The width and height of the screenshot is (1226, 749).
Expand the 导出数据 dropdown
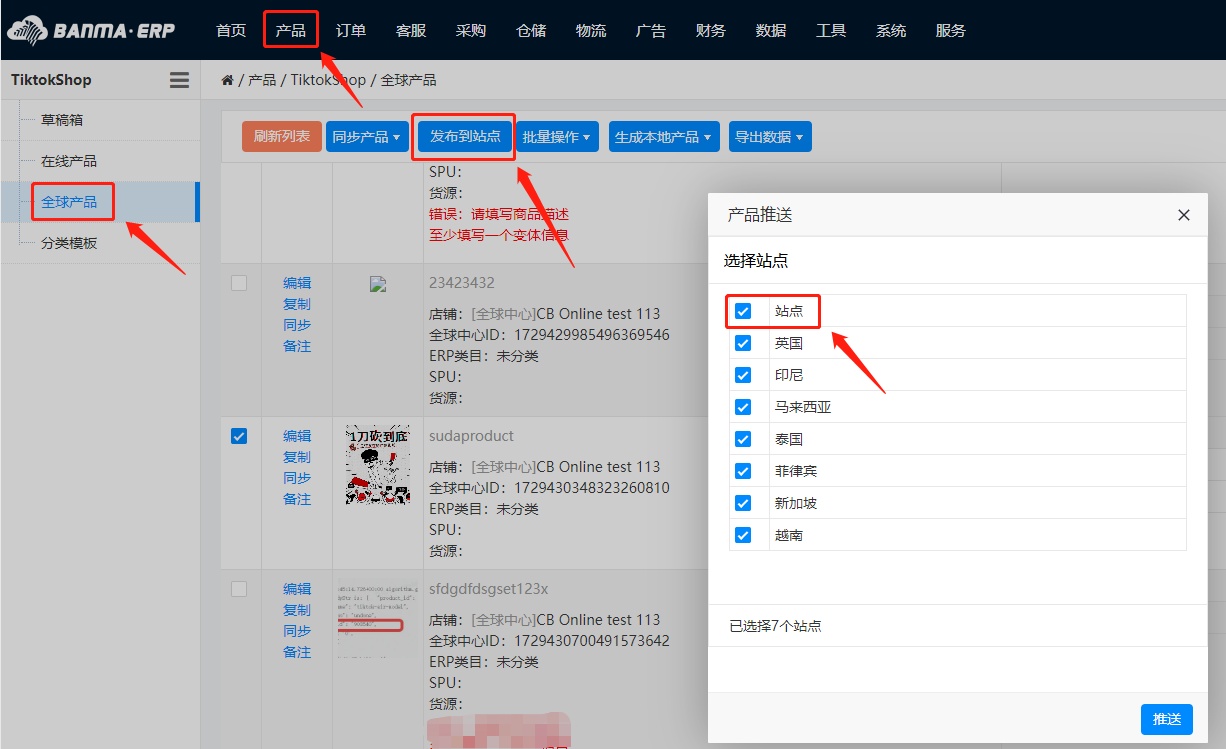[769, 137]
